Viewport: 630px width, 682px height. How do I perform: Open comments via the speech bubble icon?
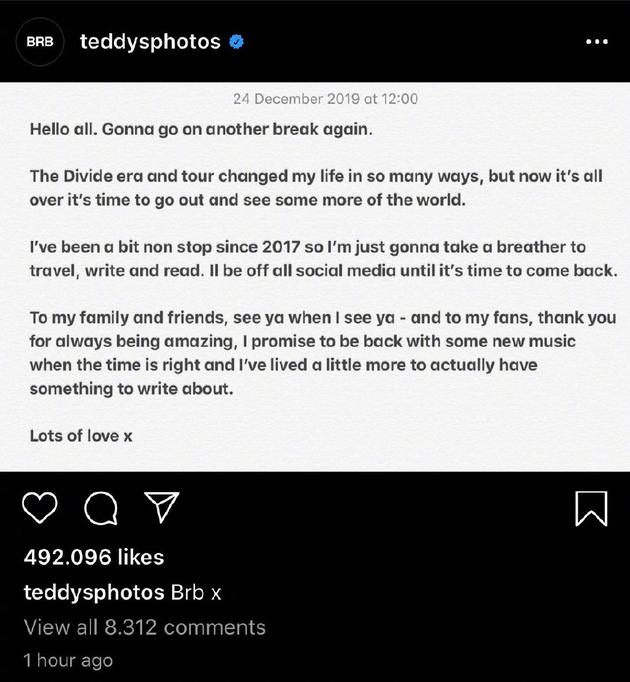click(x=100, y=510)
